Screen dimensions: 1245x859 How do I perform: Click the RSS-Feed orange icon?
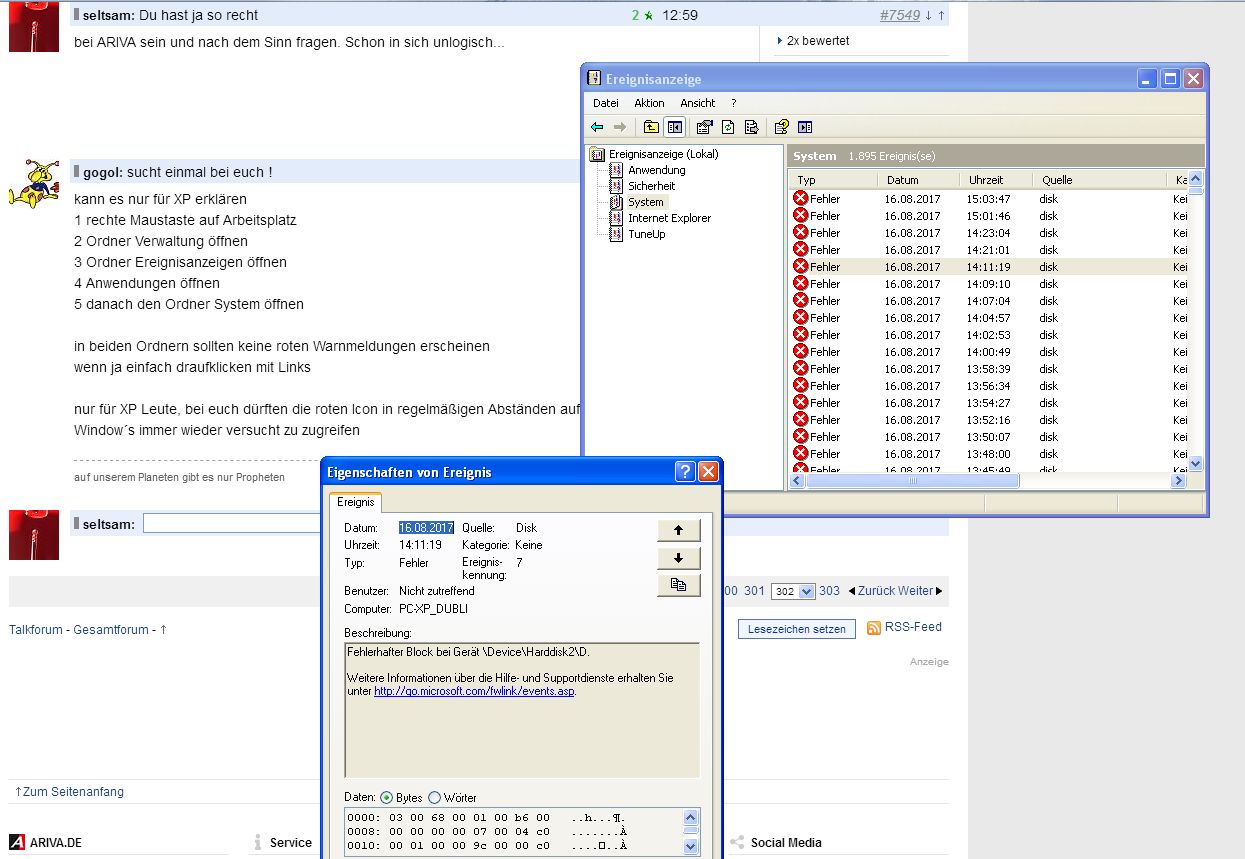874,628
